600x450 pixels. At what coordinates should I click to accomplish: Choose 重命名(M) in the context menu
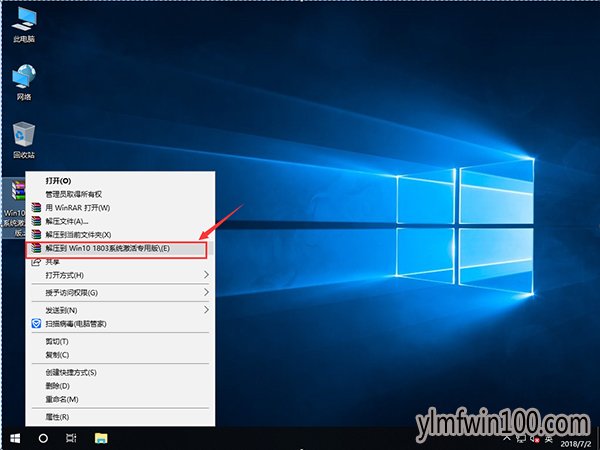[x=120, y=399]
